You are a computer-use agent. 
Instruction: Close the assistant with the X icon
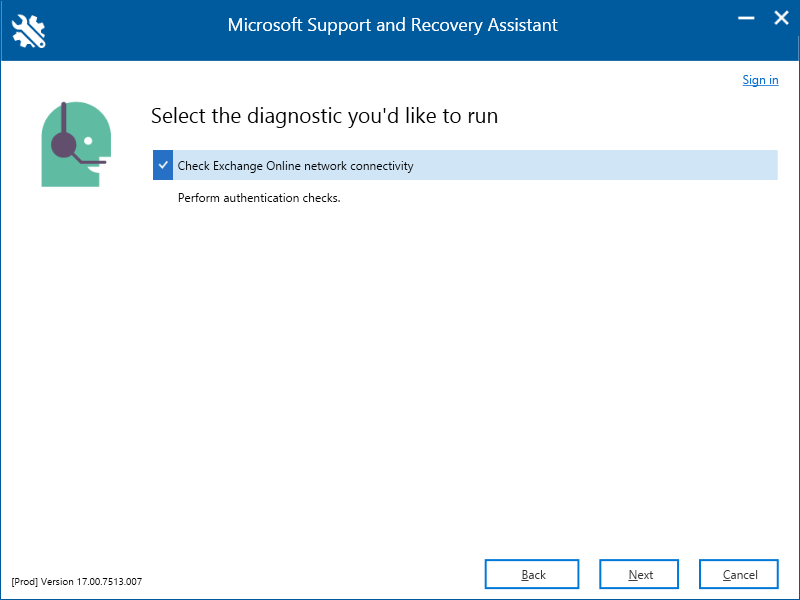pos(781,18)
